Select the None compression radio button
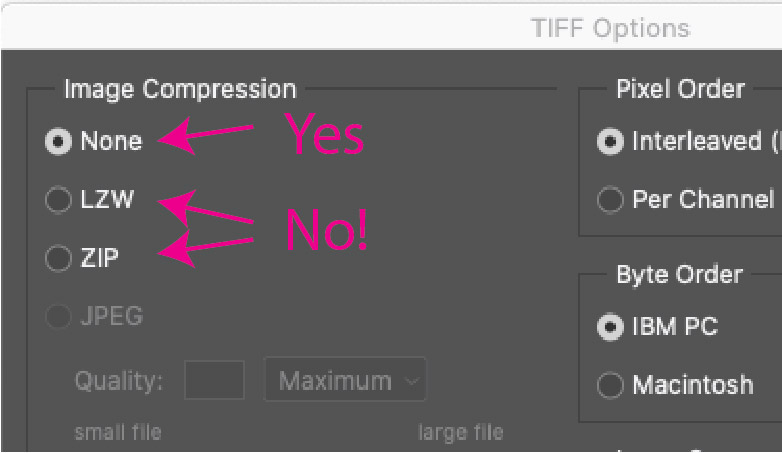Viewport: 782px width, 453px height. pyautogui.click(x=59, y=142)
